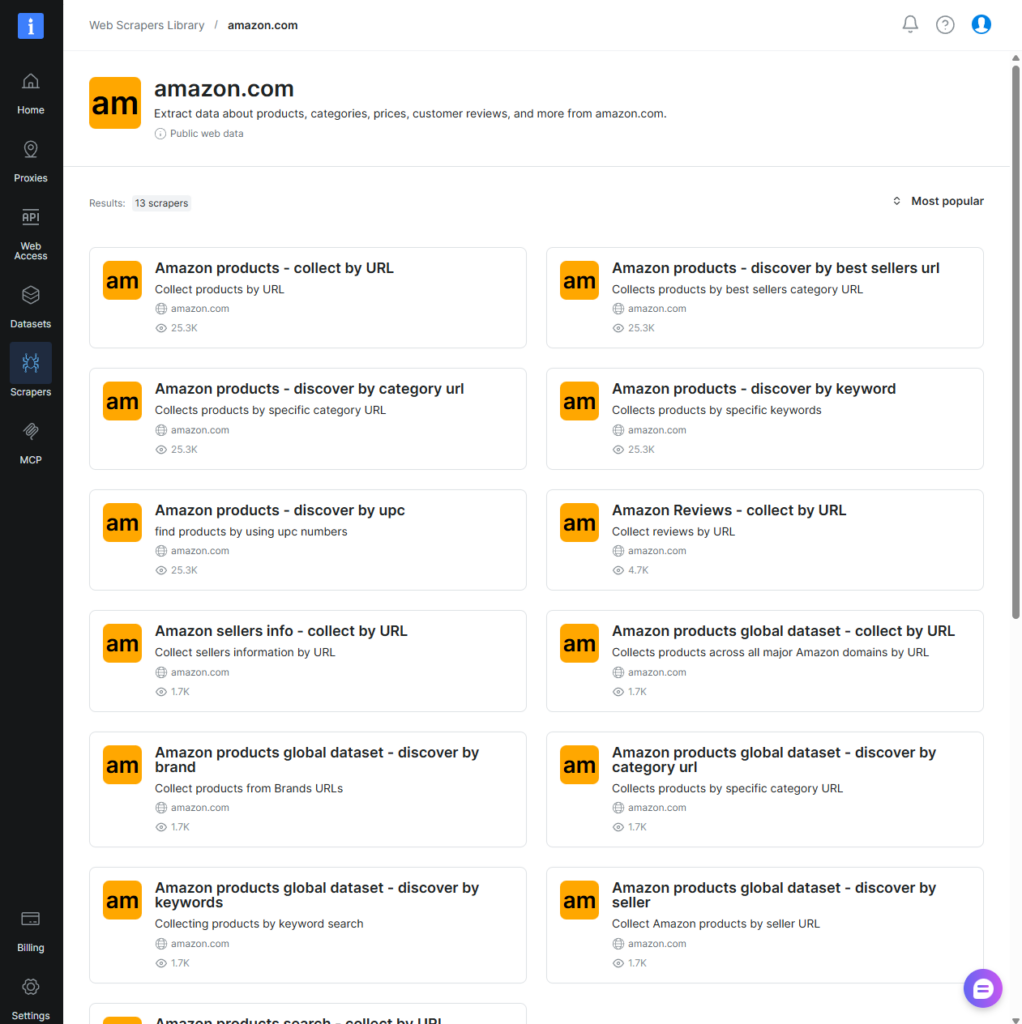Click 'Collect reviews by URL' description

pyautogui.click(x=673, y=532)
